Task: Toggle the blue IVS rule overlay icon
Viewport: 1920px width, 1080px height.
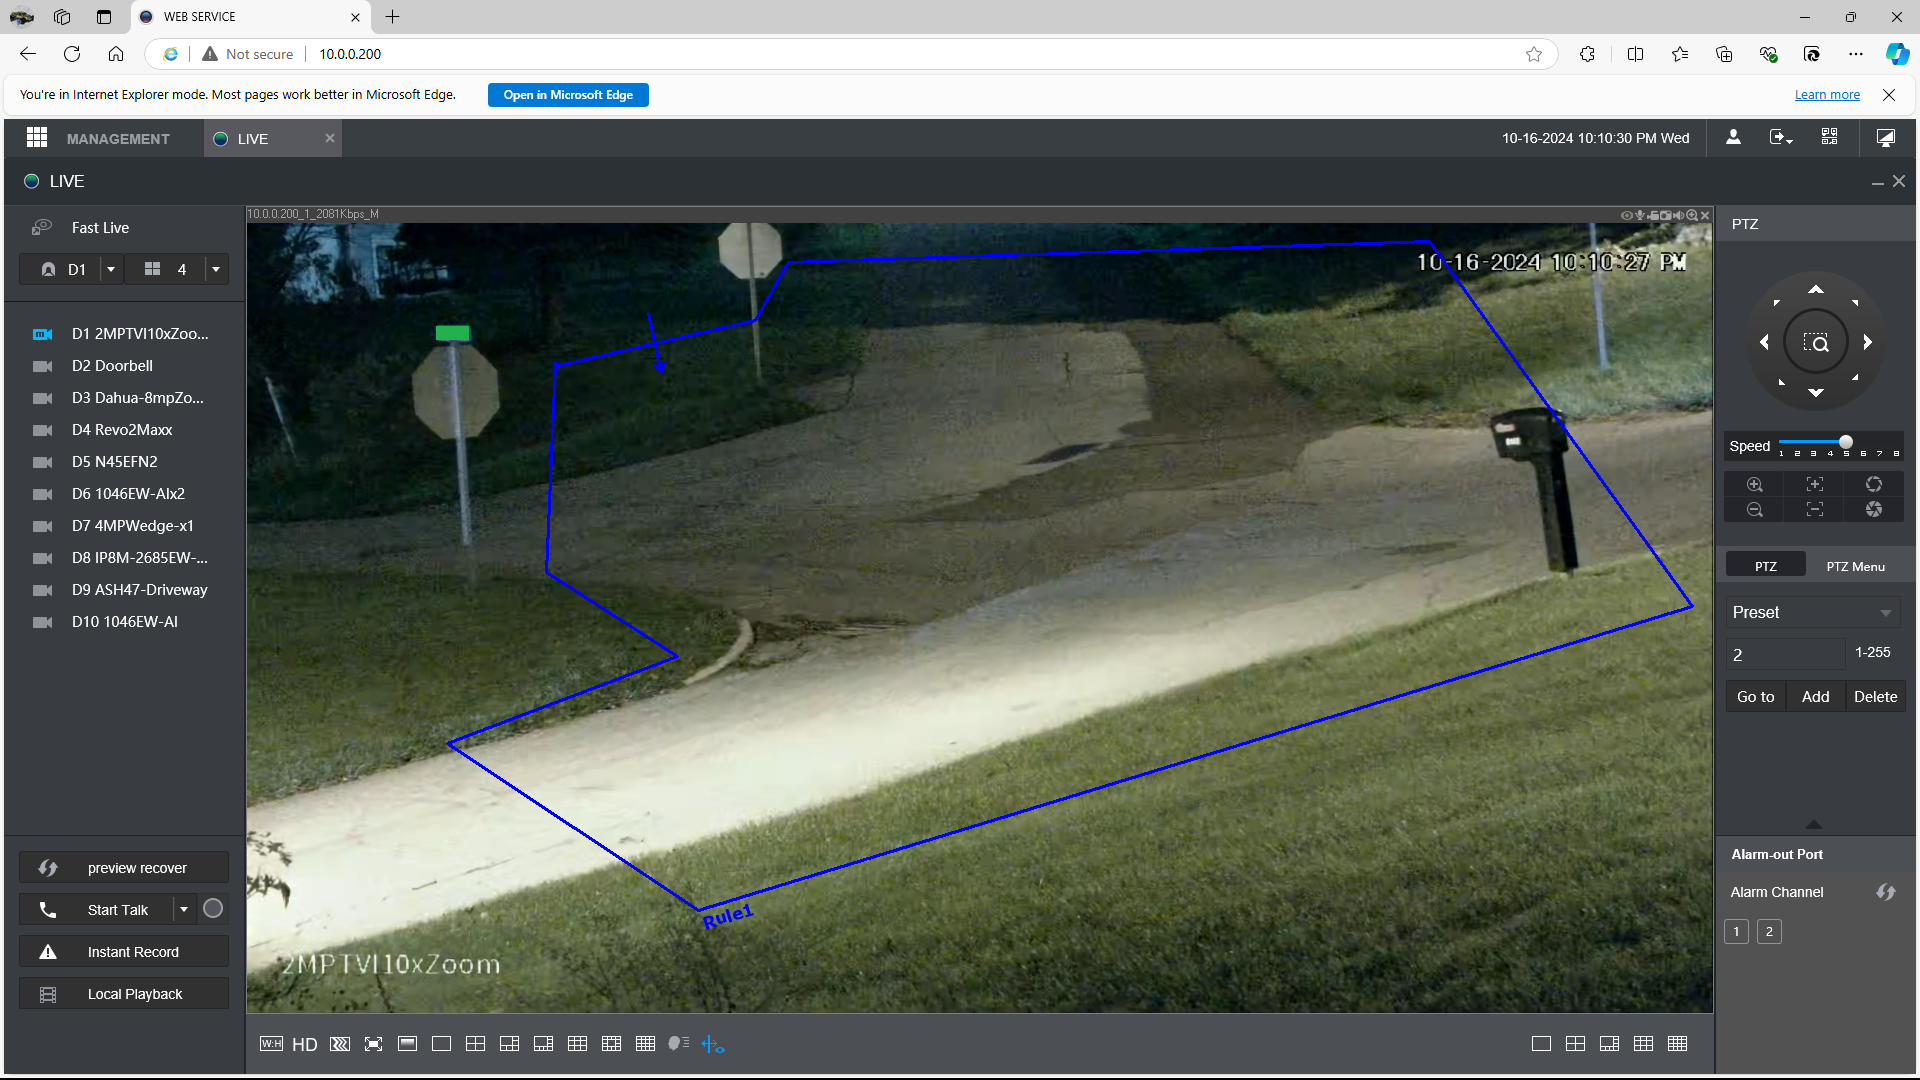Action: [713, 1045]
